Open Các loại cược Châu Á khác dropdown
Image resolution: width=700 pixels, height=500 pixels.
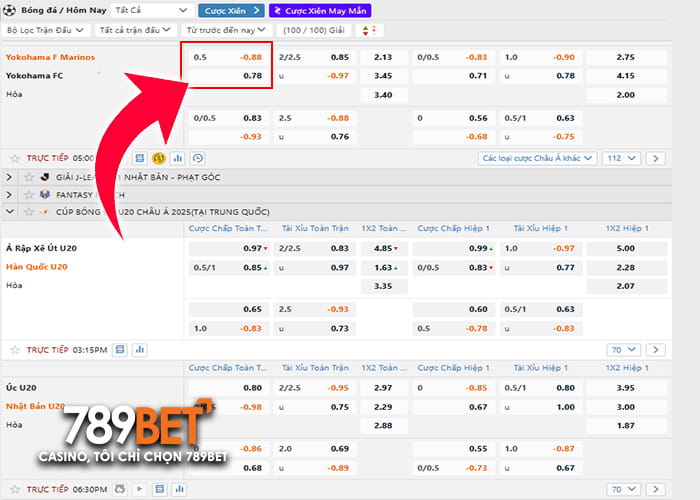538,158
